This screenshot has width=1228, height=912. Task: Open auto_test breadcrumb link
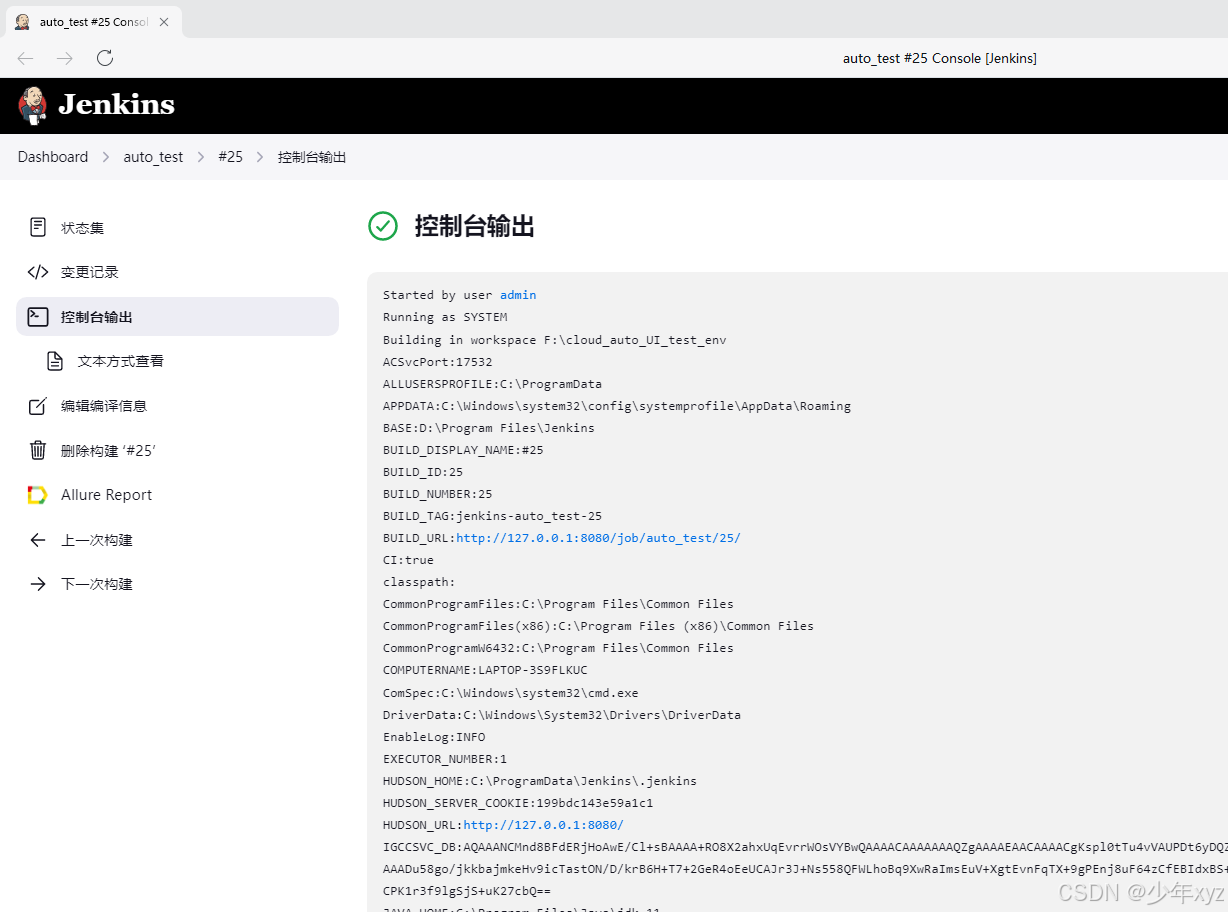pyautogui.click(x=153, y=157)
